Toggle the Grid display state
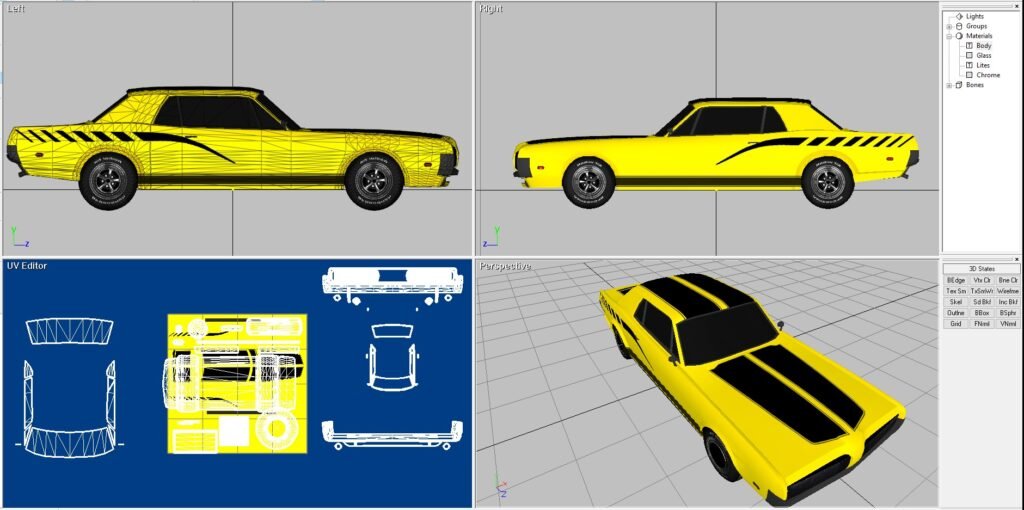The height and width of the screenshot is (510, 1024). pos(956,324)
